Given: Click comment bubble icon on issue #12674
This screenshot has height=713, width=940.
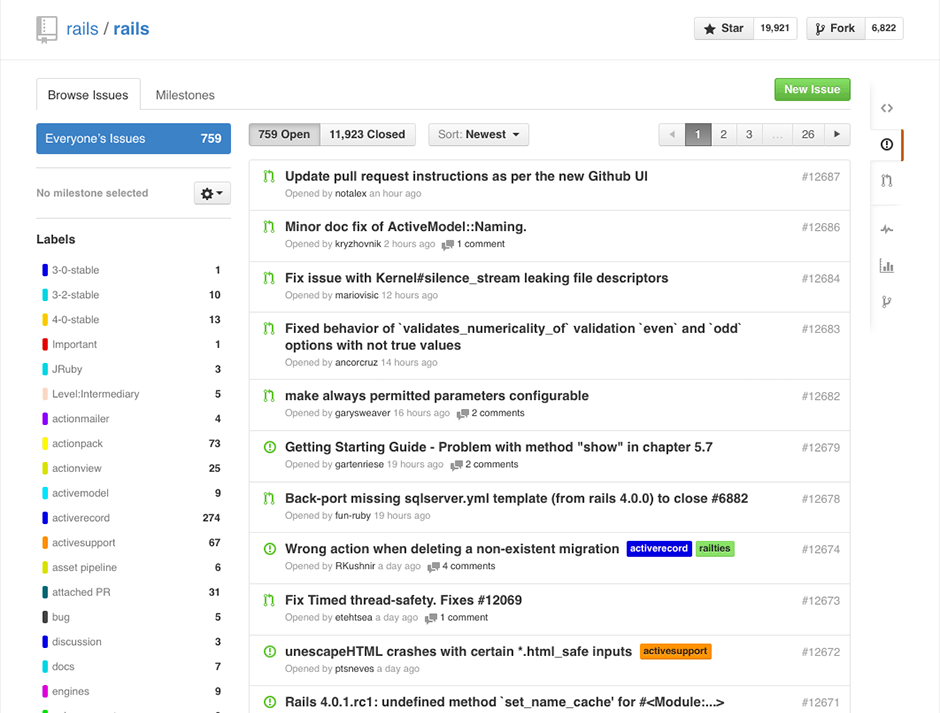Looking at the screenshot, I should (433, 567).
